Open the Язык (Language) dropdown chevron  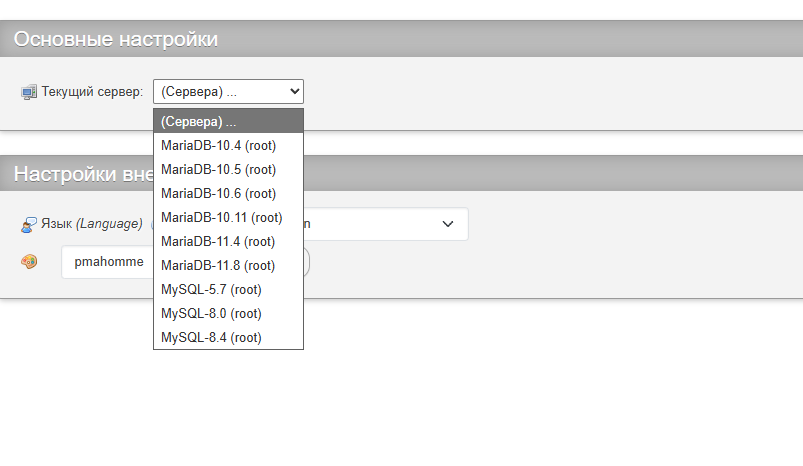448,224
